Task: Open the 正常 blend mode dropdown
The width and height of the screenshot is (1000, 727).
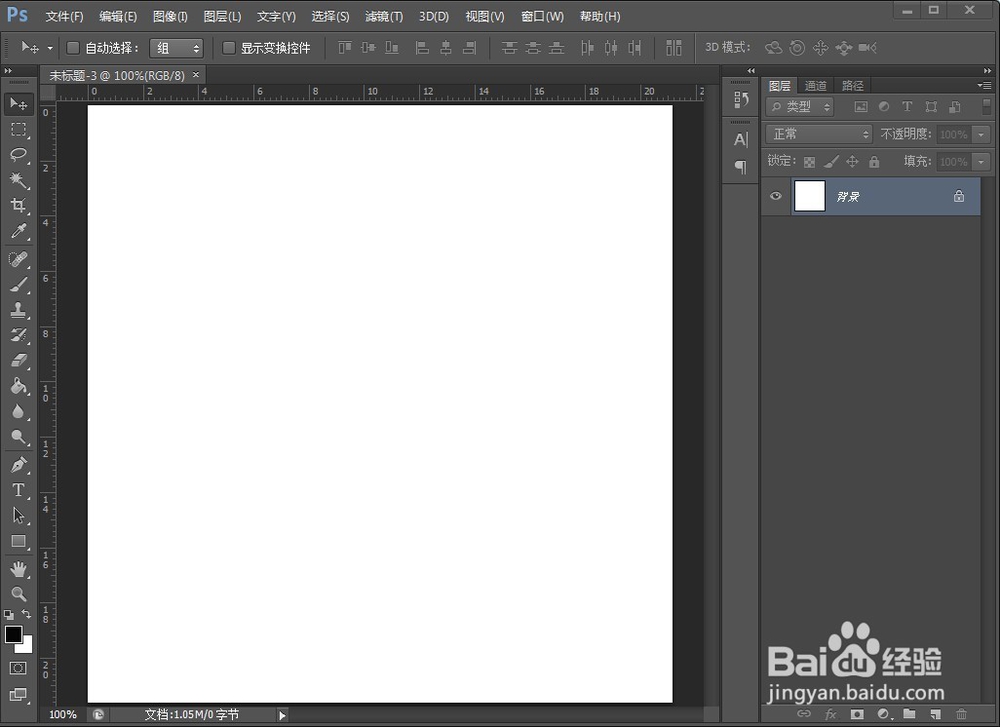Action: pyautogui.click(x=819, y=134)
